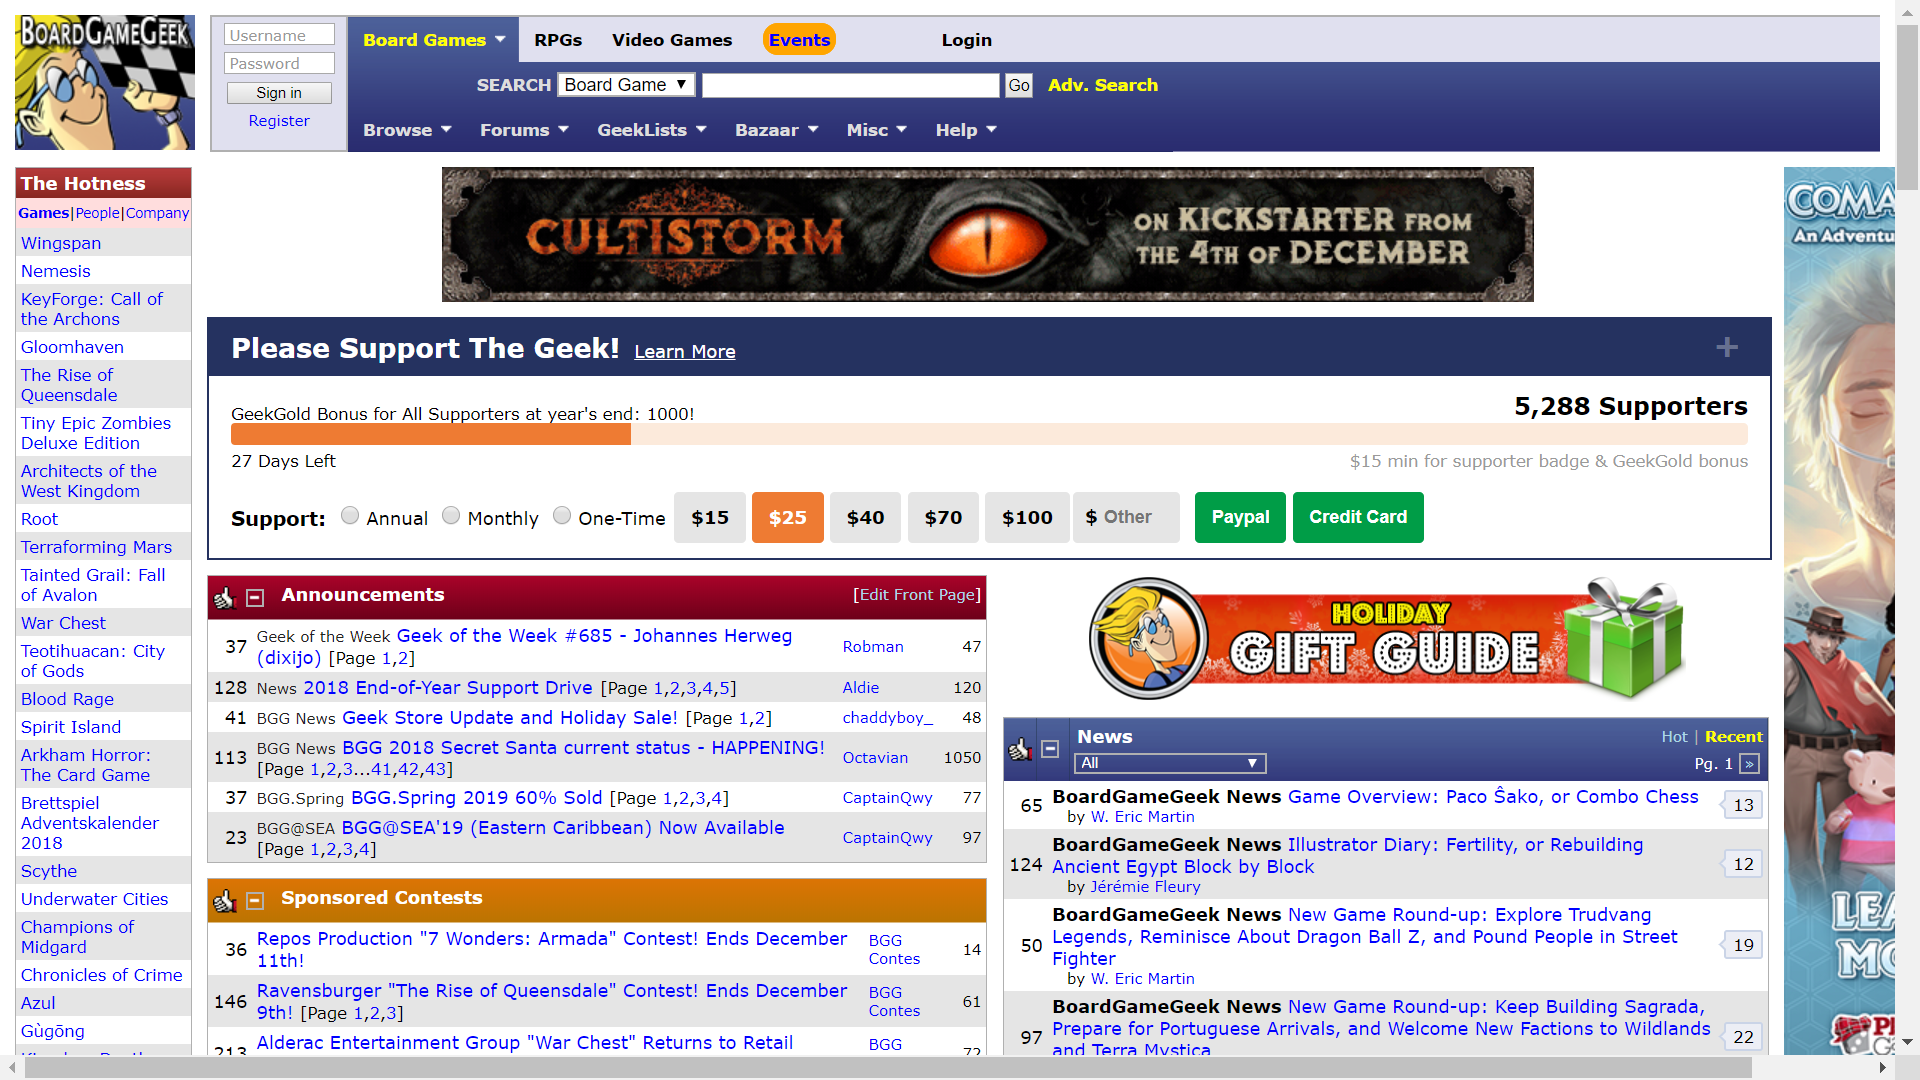
Task: Open the GeekLists menu
Action: coord(651,130)
